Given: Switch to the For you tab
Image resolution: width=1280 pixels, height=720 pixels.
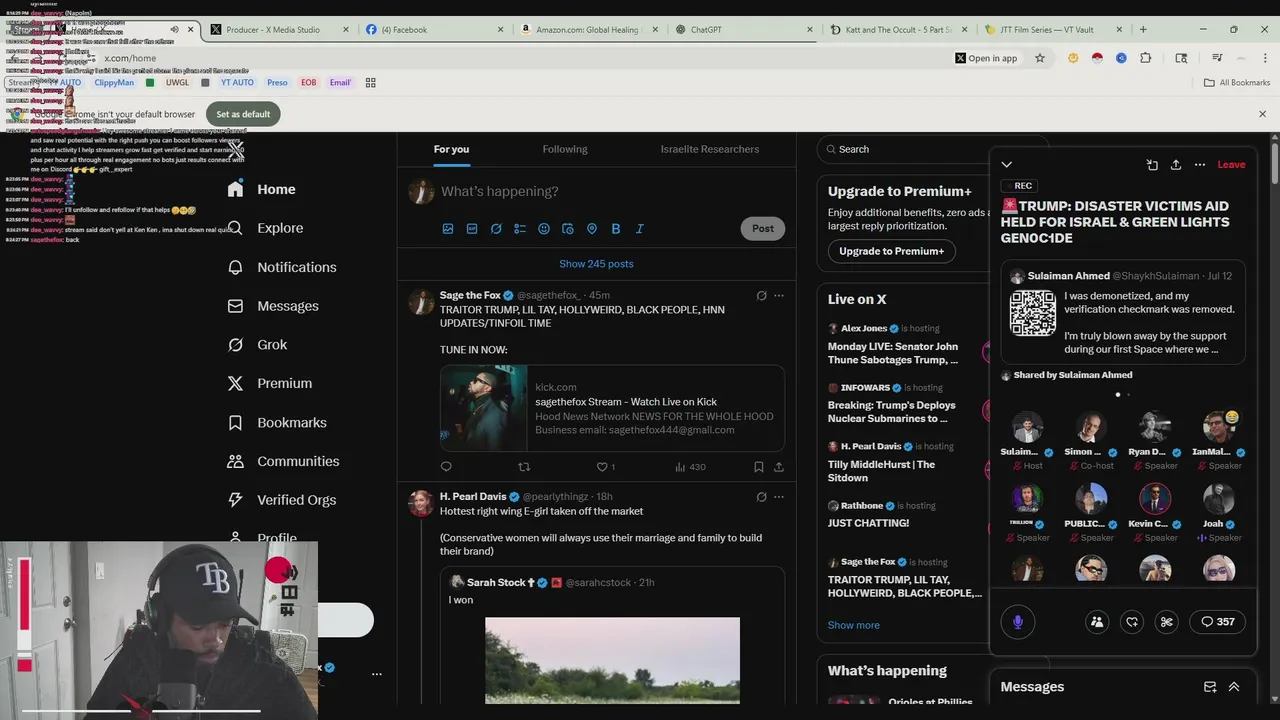Looking at the screenshot, I should pos(451,149).
